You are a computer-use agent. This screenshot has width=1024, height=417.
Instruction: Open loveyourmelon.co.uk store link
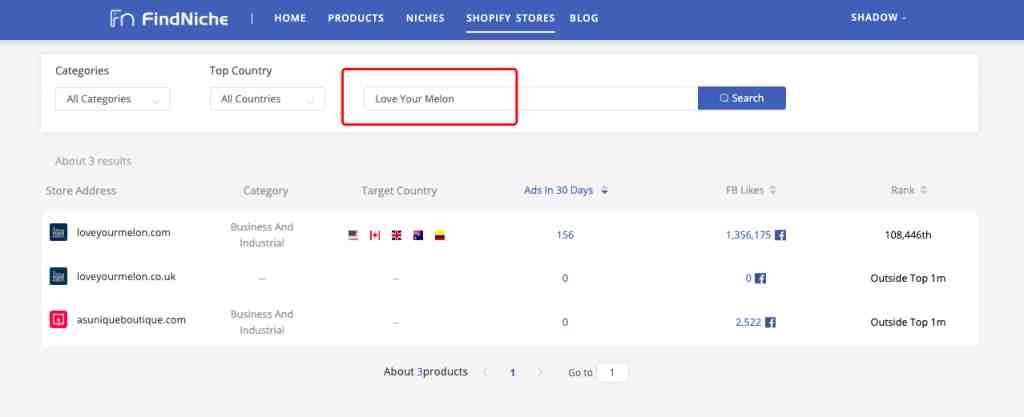[x=126, y=276]
